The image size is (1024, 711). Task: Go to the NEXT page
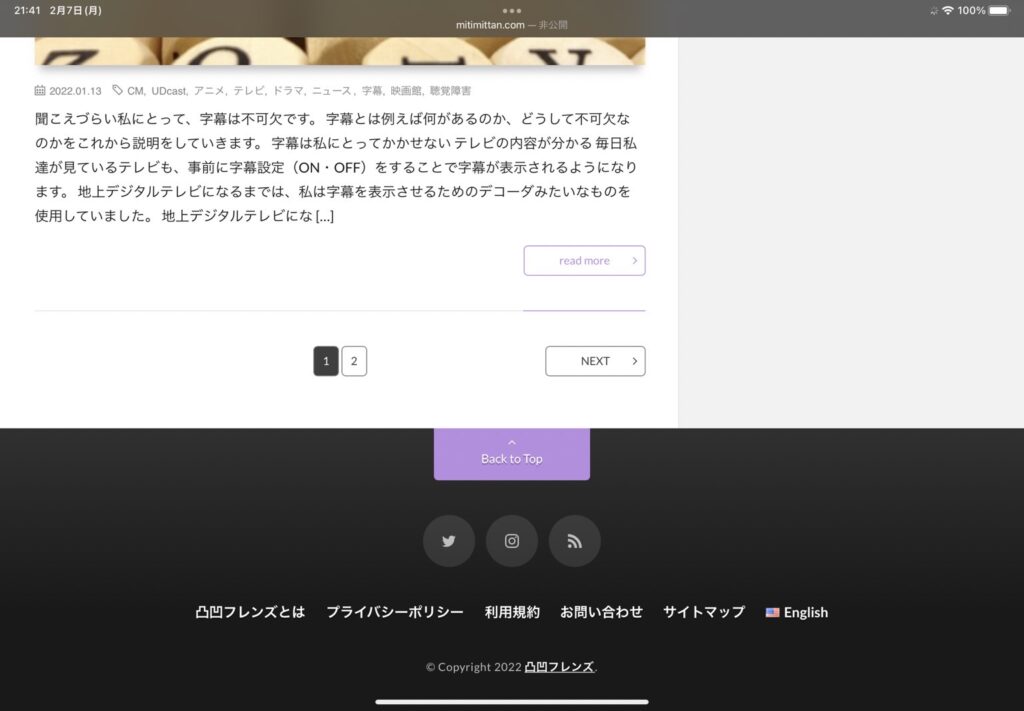(596, 361)
